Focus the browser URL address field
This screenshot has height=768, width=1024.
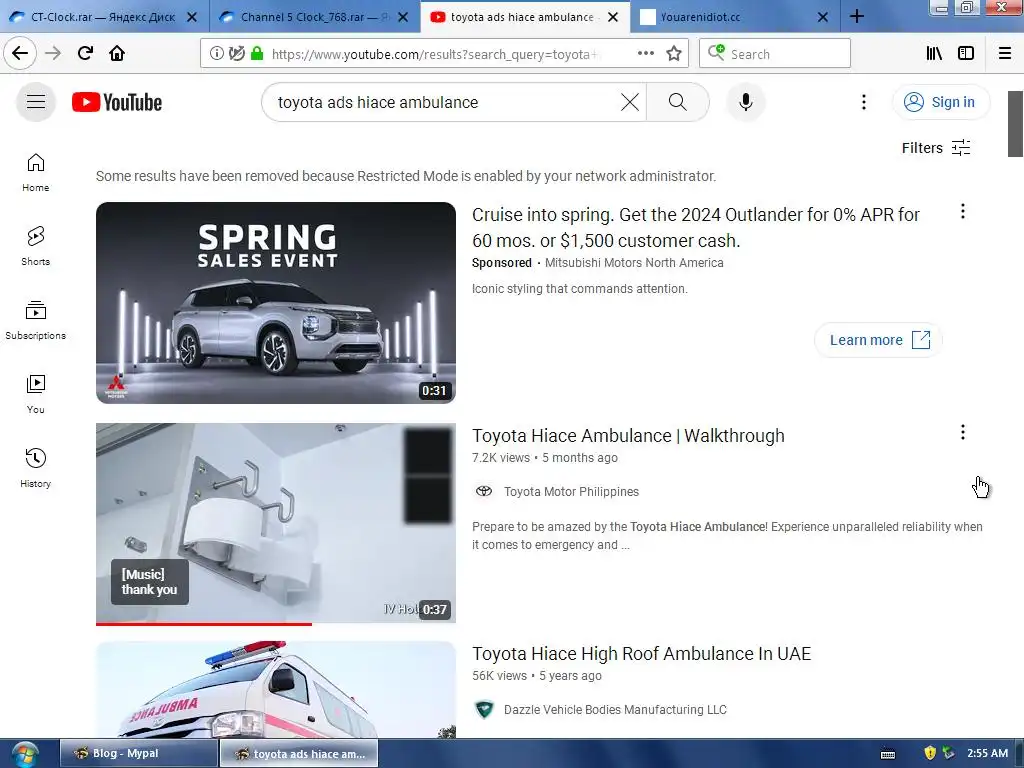(434, 54)
